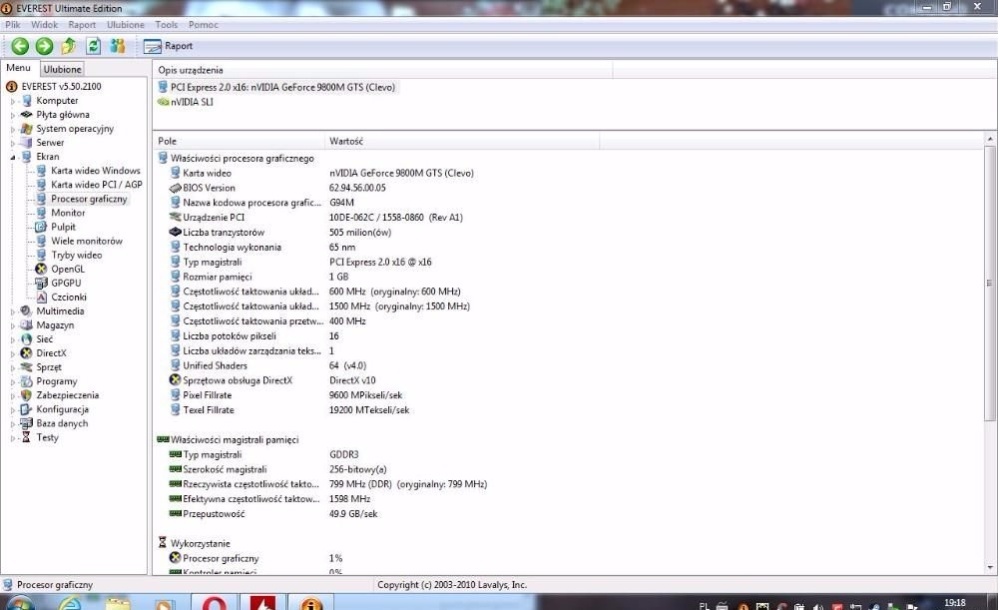The image size is (1000, 610).
Task: Go up one level with the Up arrow icon
Action: pos(68,46)
